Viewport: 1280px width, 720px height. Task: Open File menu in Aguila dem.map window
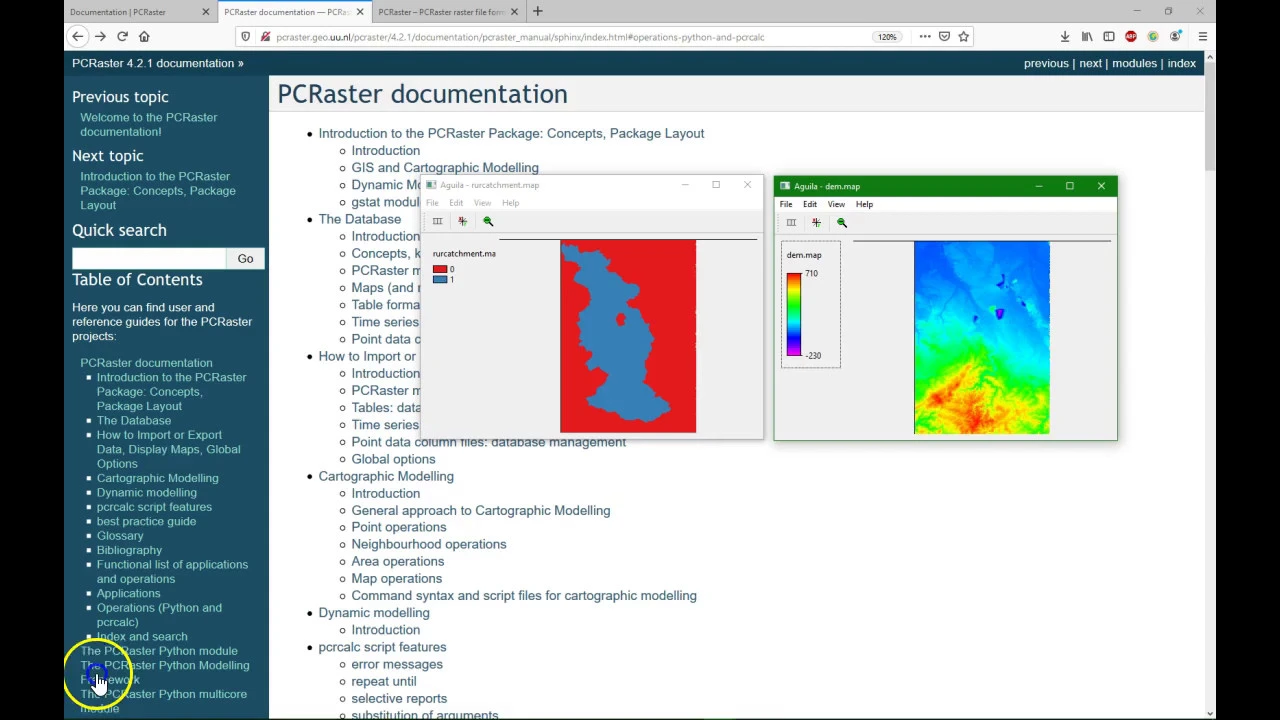click(786, 204)
